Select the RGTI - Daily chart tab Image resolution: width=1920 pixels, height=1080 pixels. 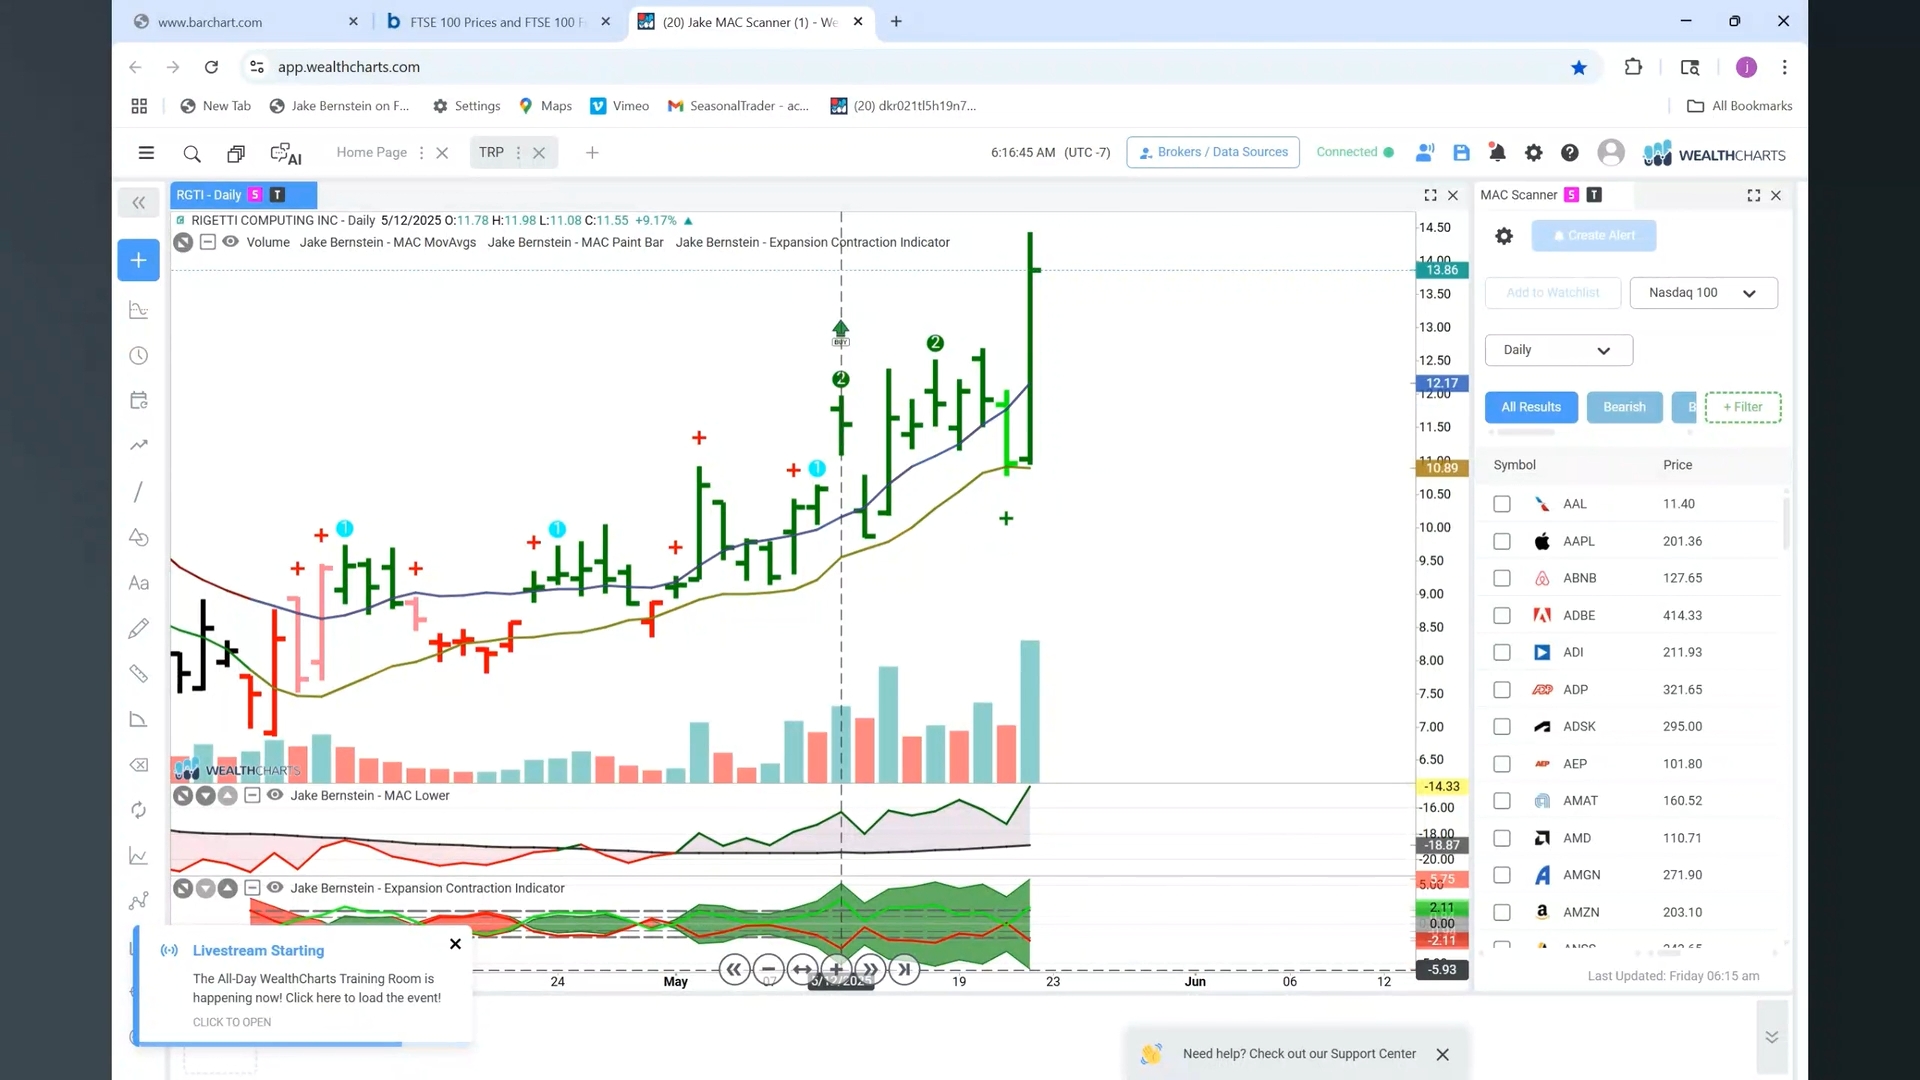pos(243,195)
